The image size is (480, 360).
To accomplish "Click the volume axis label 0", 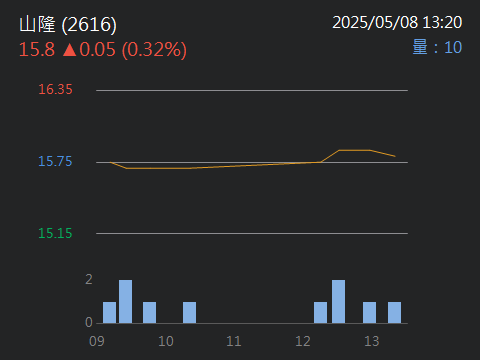I will [89, 322].
